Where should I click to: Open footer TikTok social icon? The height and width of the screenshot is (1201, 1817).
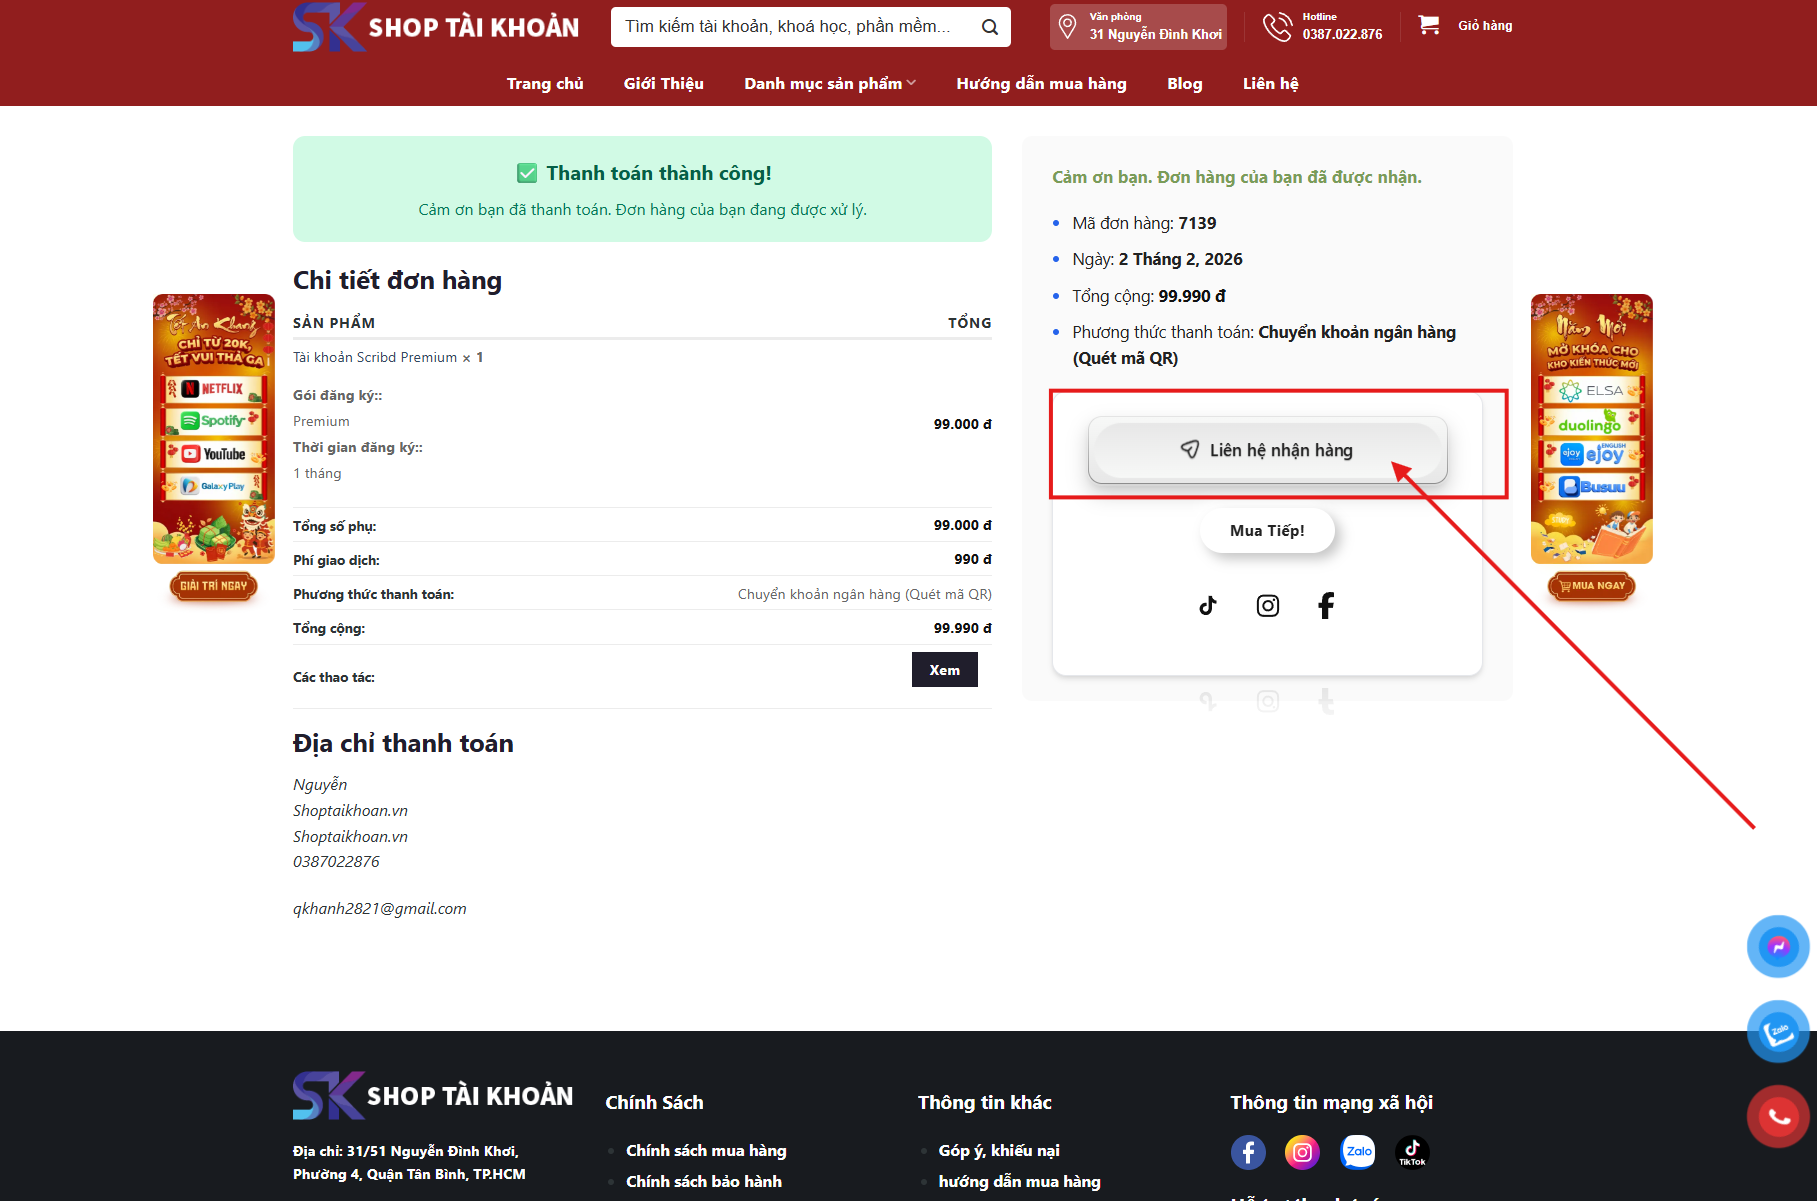pyautogui.click(x=1412, y=1152)
